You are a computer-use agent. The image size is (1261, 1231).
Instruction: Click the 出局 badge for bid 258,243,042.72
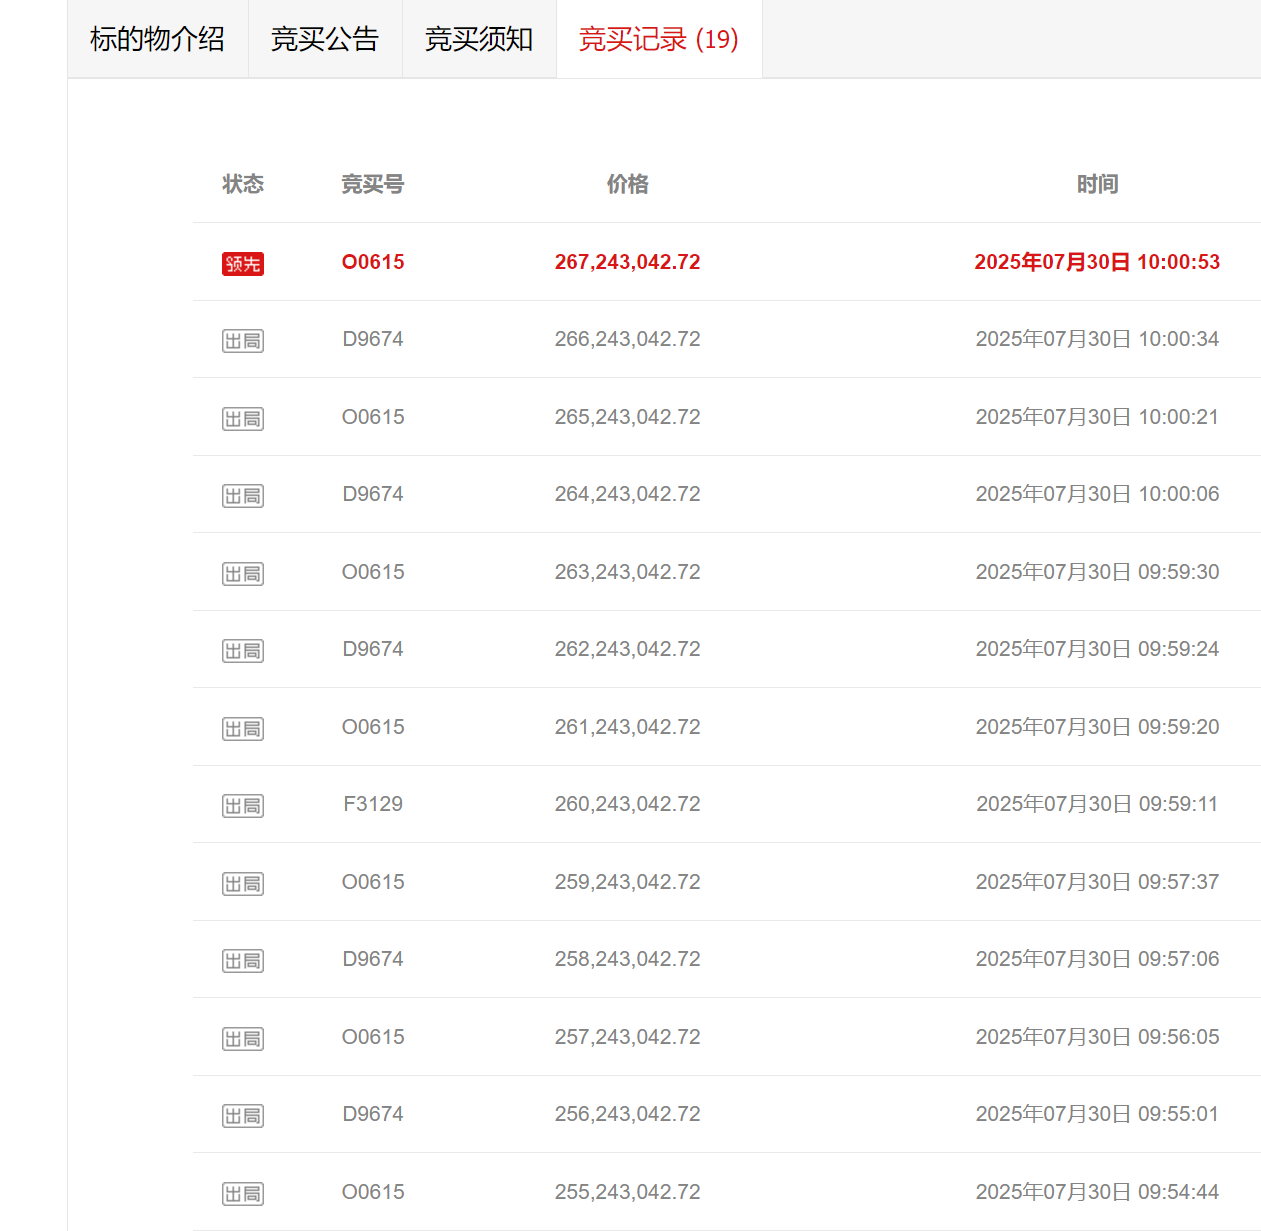point(243,961)
